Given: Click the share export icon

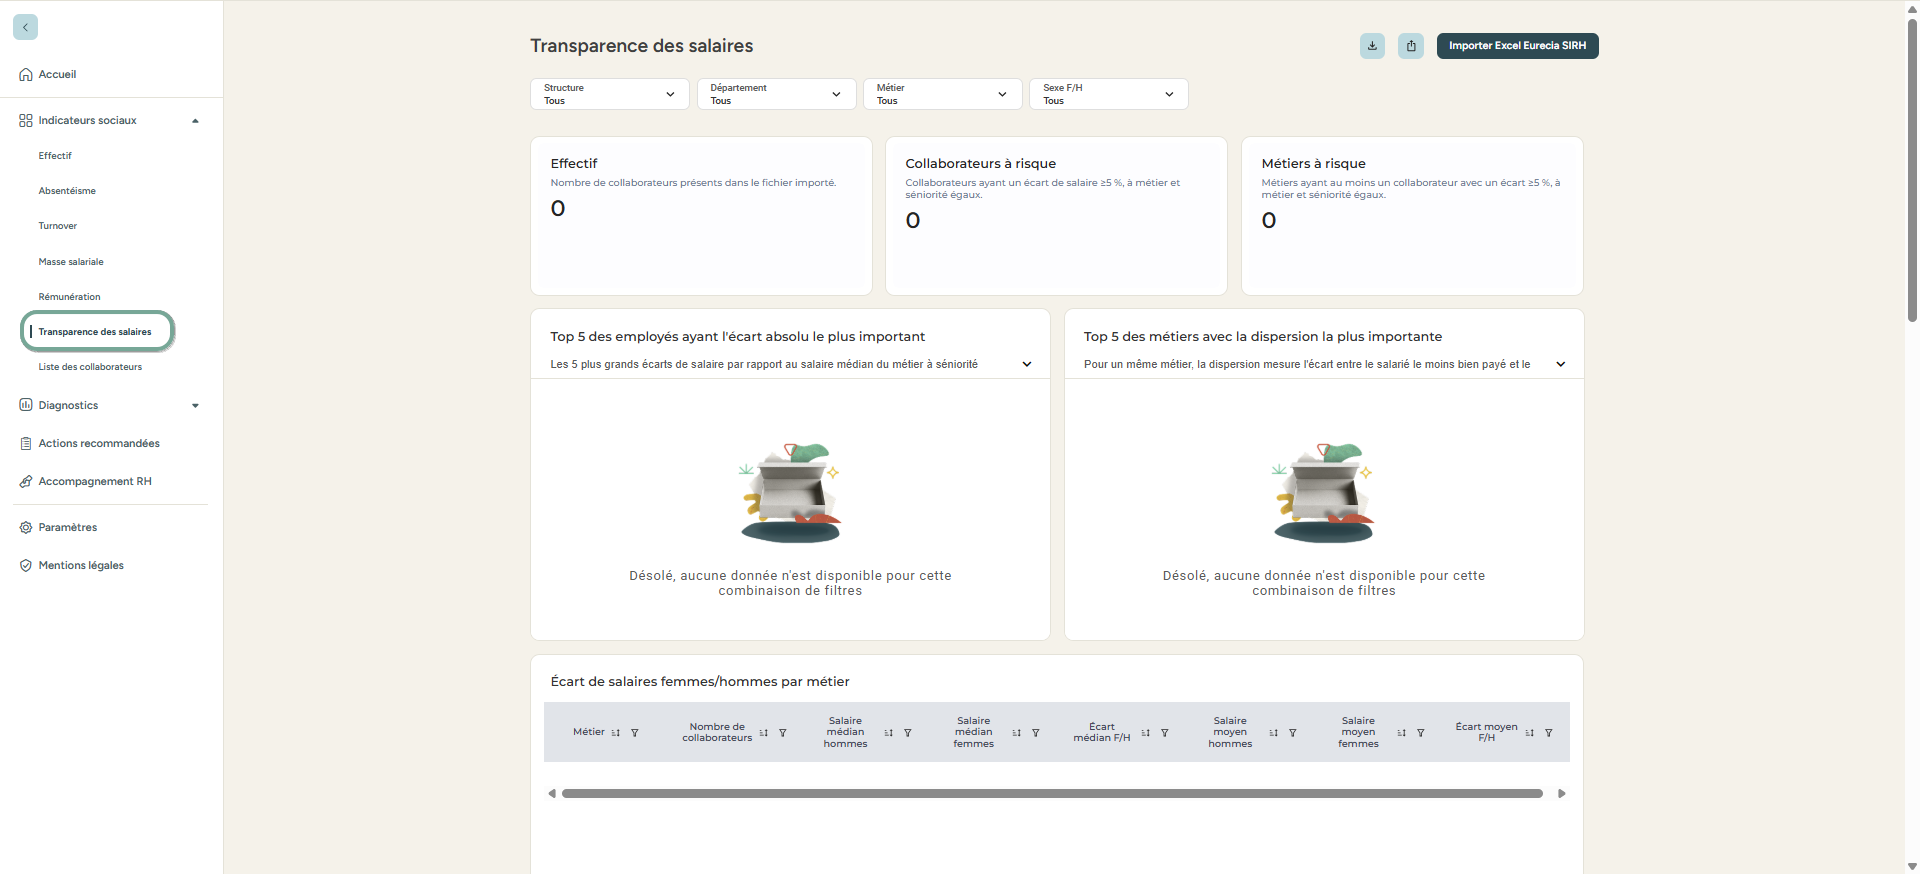Looking at the screenshot, I should click(1411, 46).
